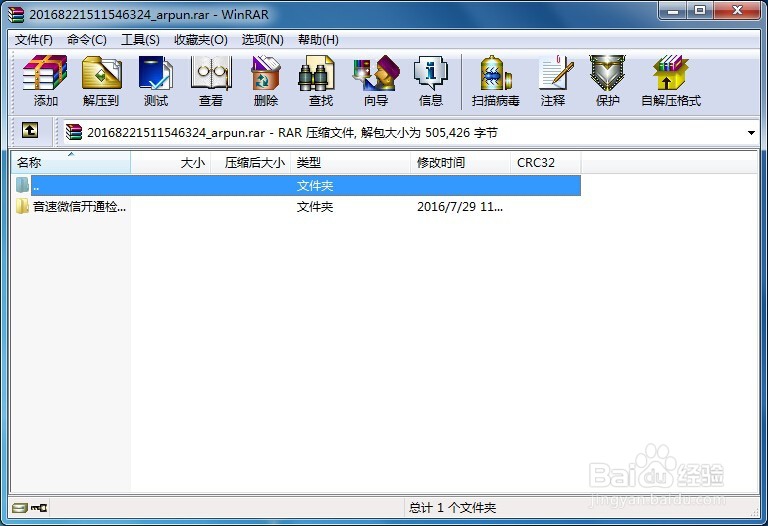Sort by the 名称 column header
This screenshot has width=768, height=526.
(71, 163)
